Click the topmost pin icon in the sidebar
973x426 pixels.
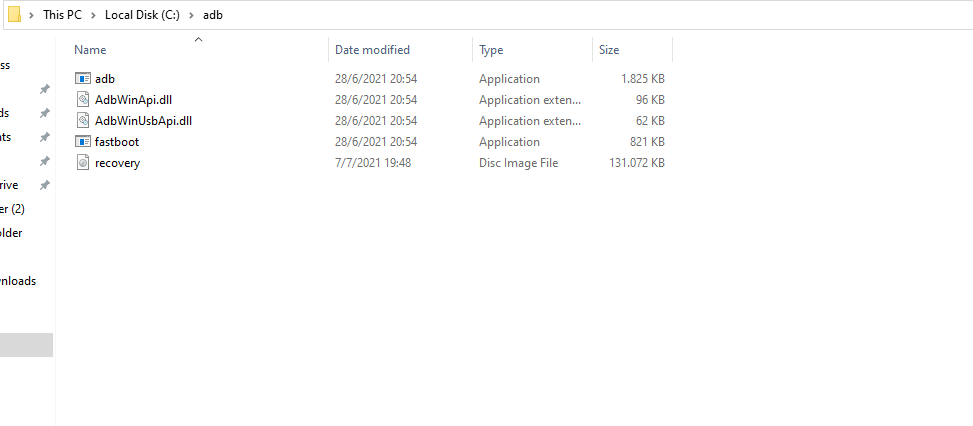[x=44, y=89]
